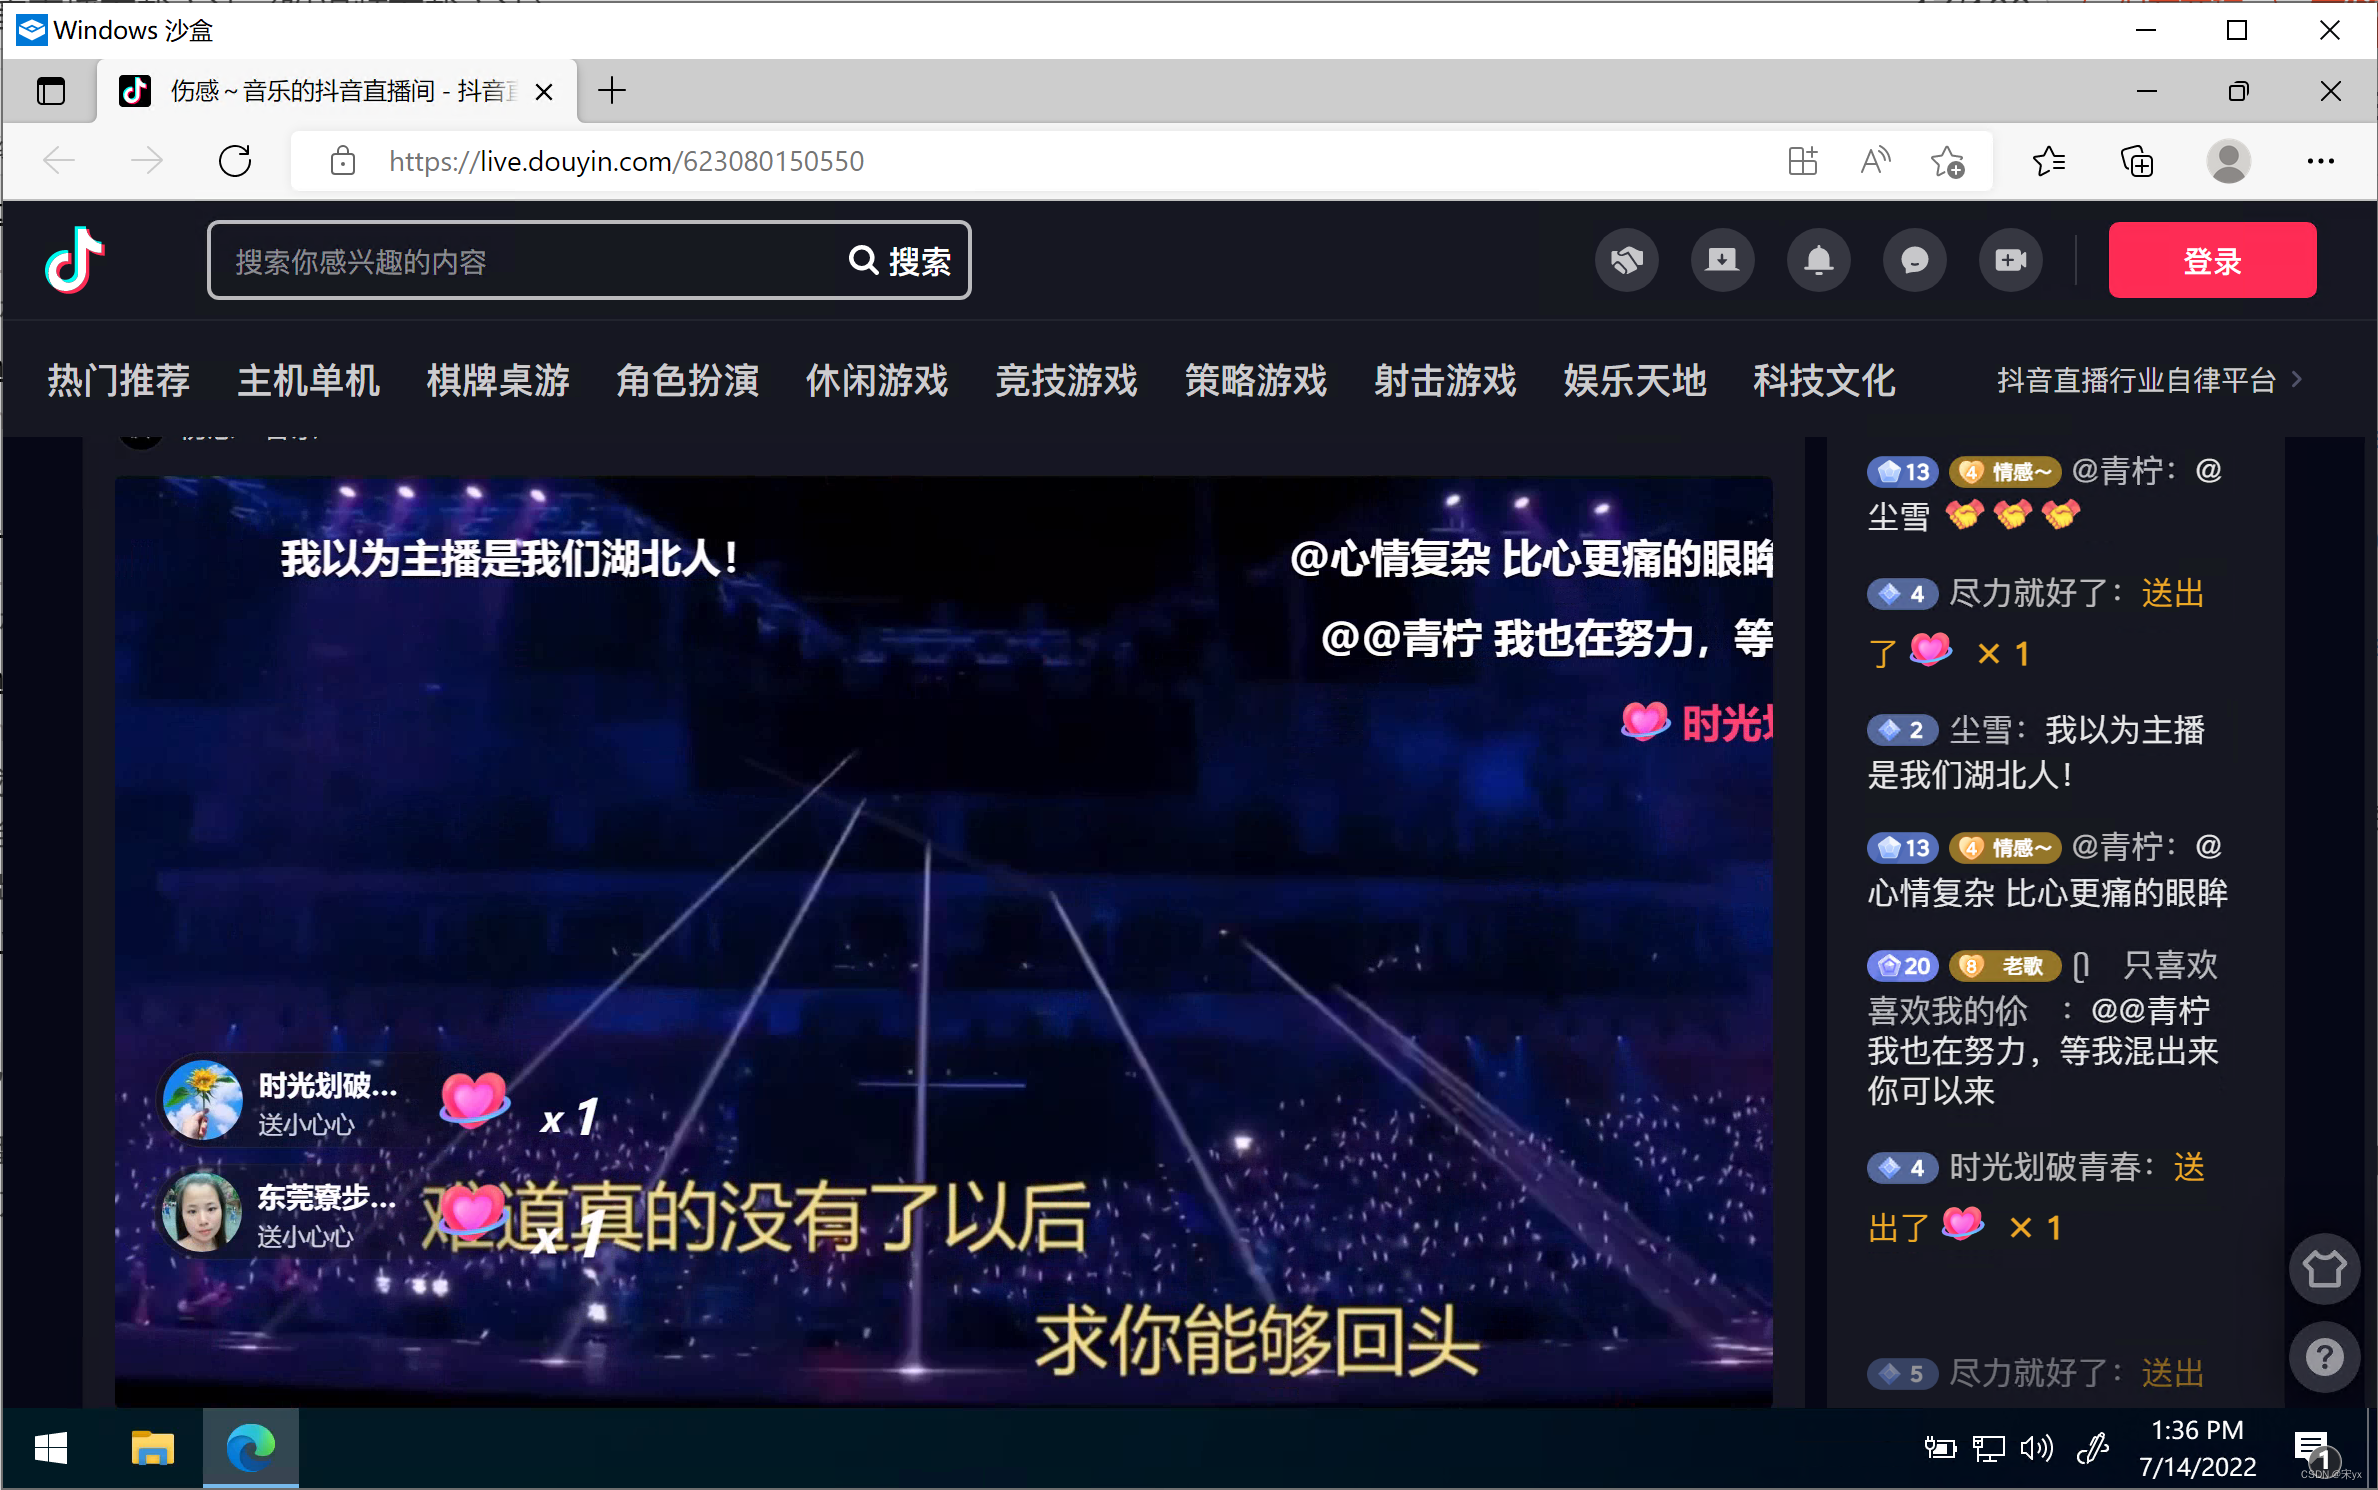Open File Explorer from the taskbar
Viewport: 2378px width, 1490px height.
(152, 1448)
